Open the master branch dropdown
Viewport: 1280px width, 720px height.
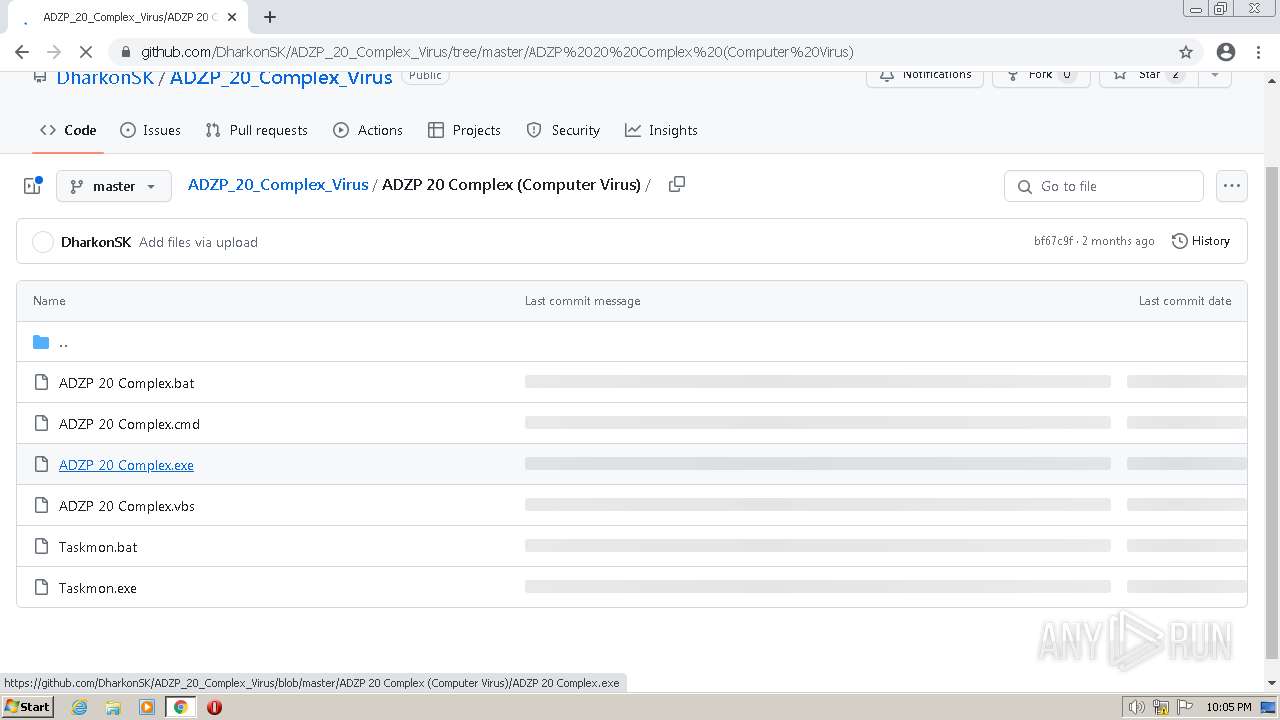coord(114,186)
